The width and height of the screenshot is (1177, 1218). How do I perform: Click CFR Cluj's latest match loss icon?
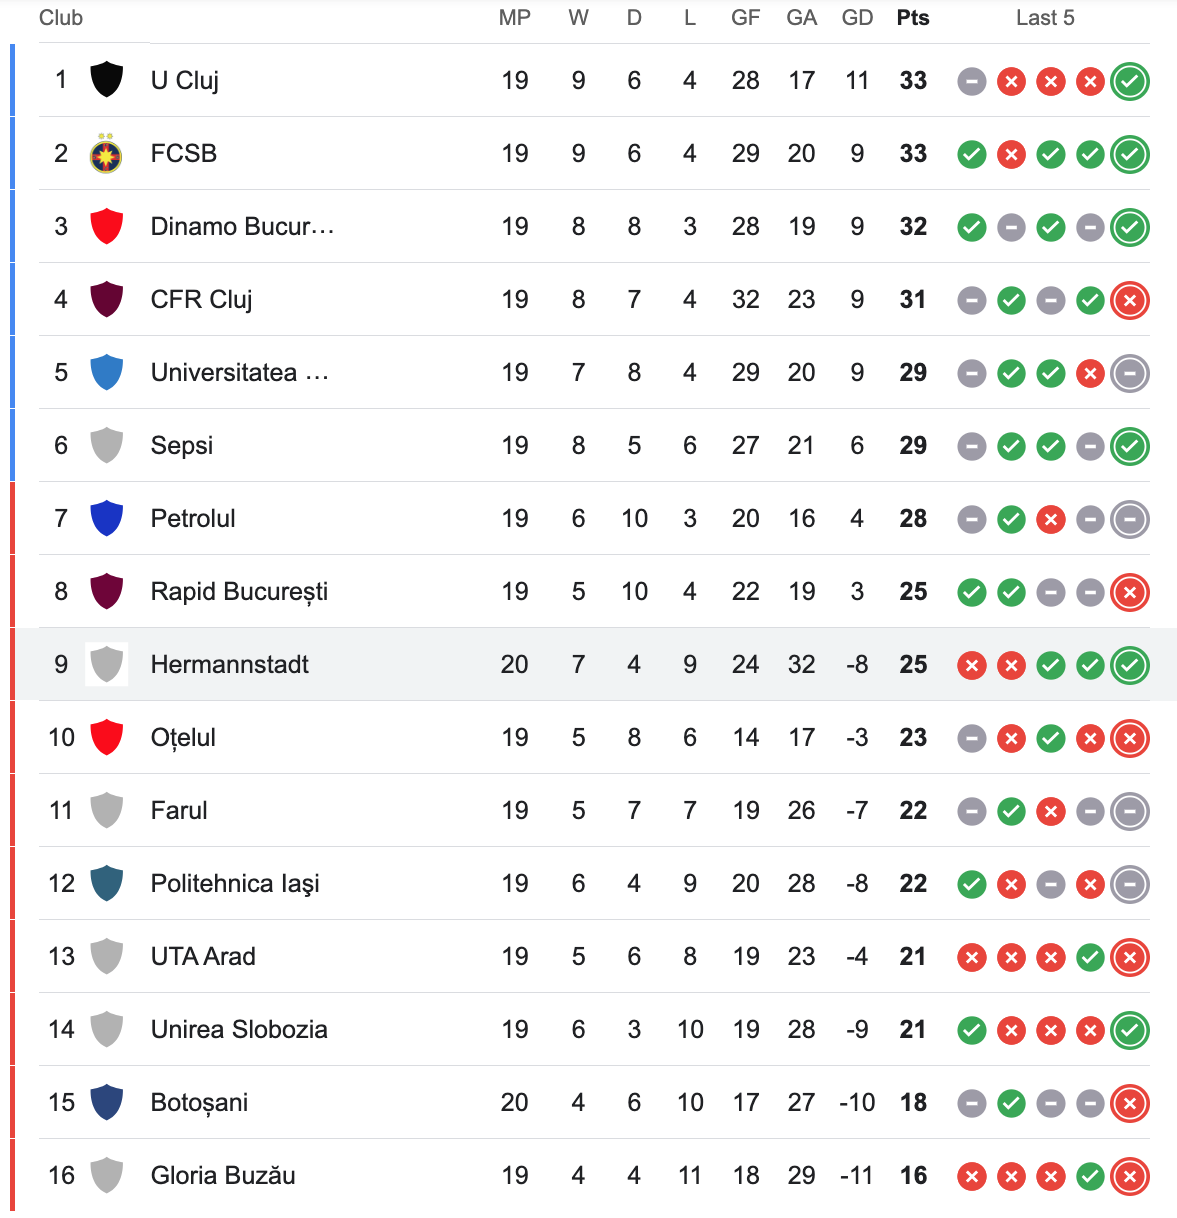click(x=1130, y=300)
